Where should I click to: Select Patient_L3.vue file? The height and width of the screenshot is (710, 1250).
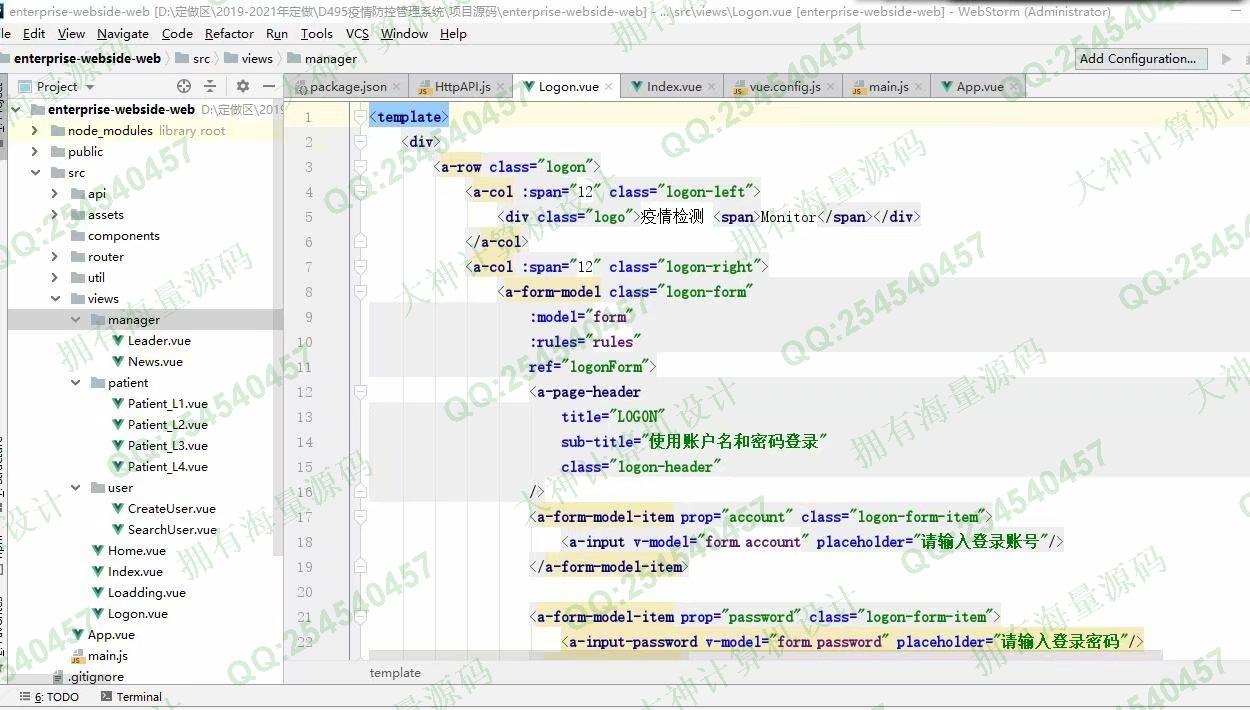pos(167,446)
